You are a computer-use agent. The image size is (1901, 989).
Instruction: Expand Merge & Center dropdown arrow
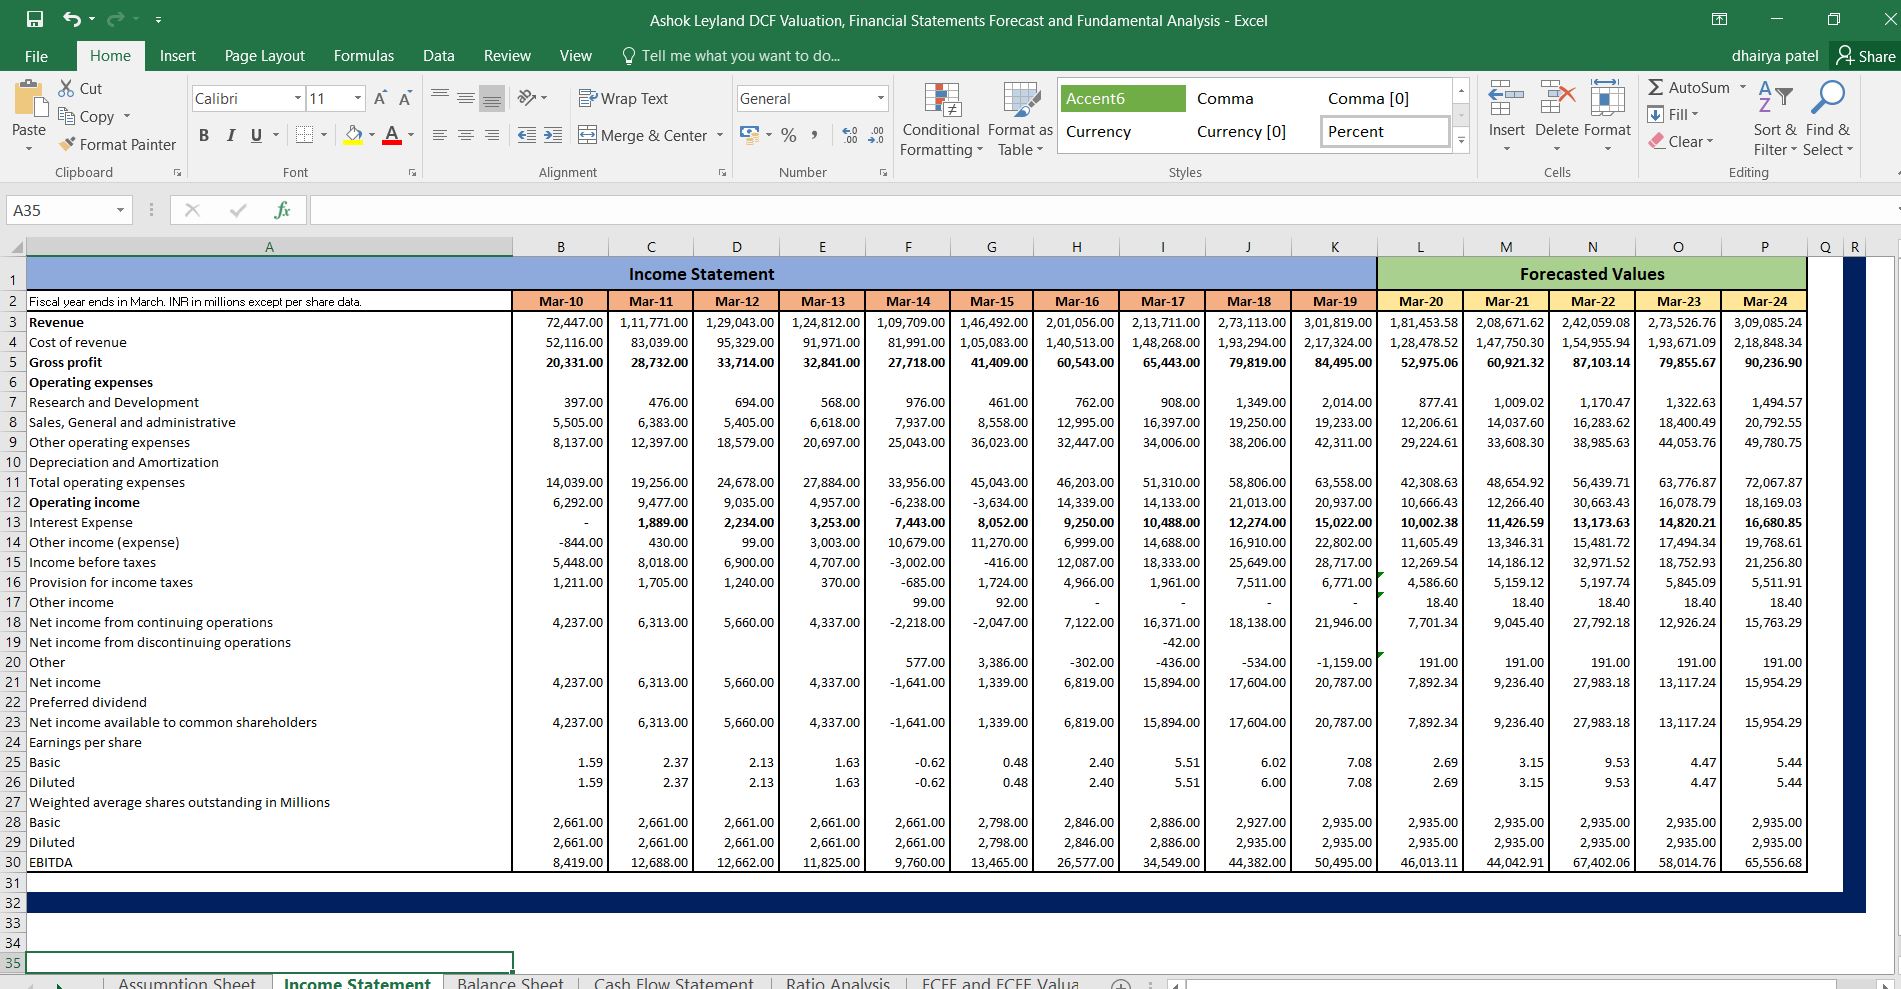[719, 135]
